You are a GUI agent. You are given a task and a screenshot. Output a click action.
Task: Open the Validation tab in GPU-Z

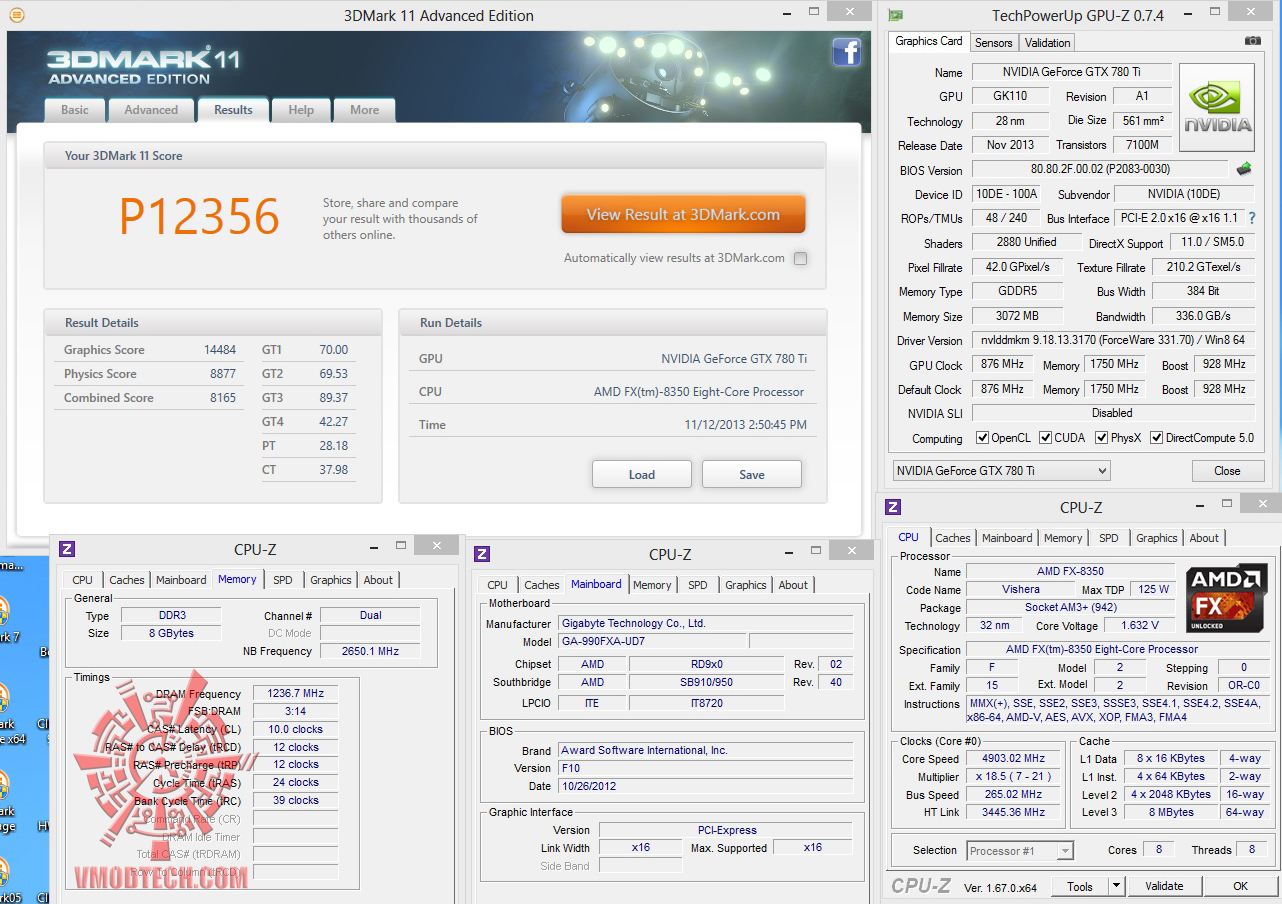tap(1048, 42)
